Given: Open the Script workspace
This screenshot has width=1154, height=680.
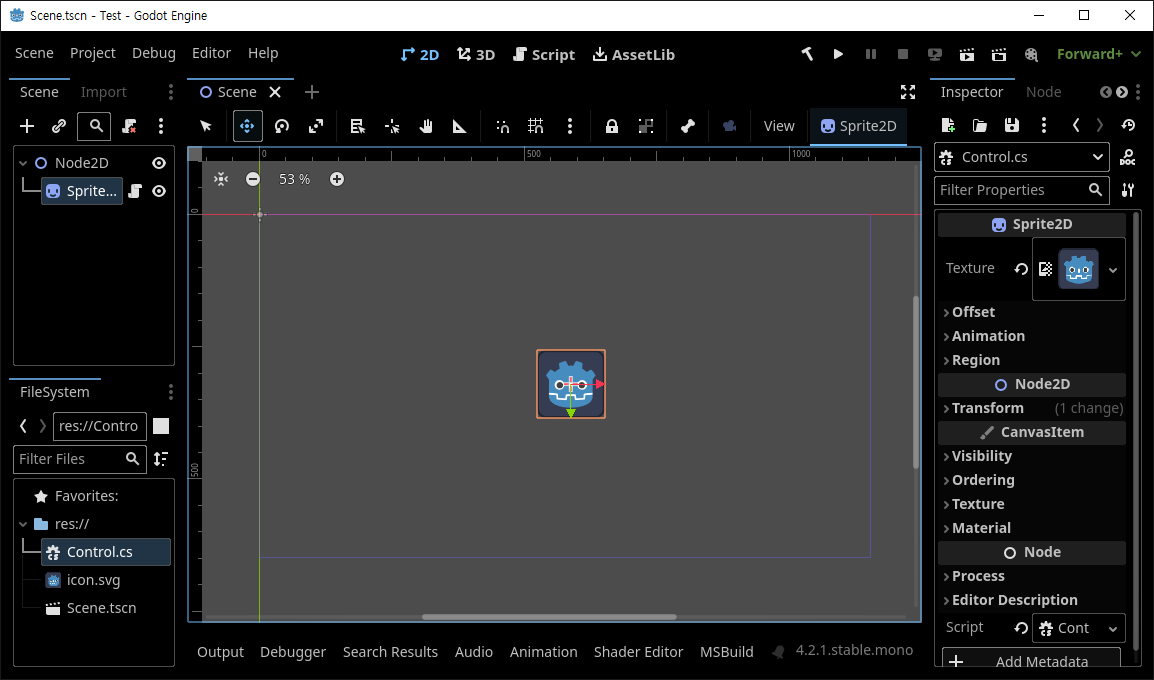Looking at the screenshot, I should tap(544, 54).
